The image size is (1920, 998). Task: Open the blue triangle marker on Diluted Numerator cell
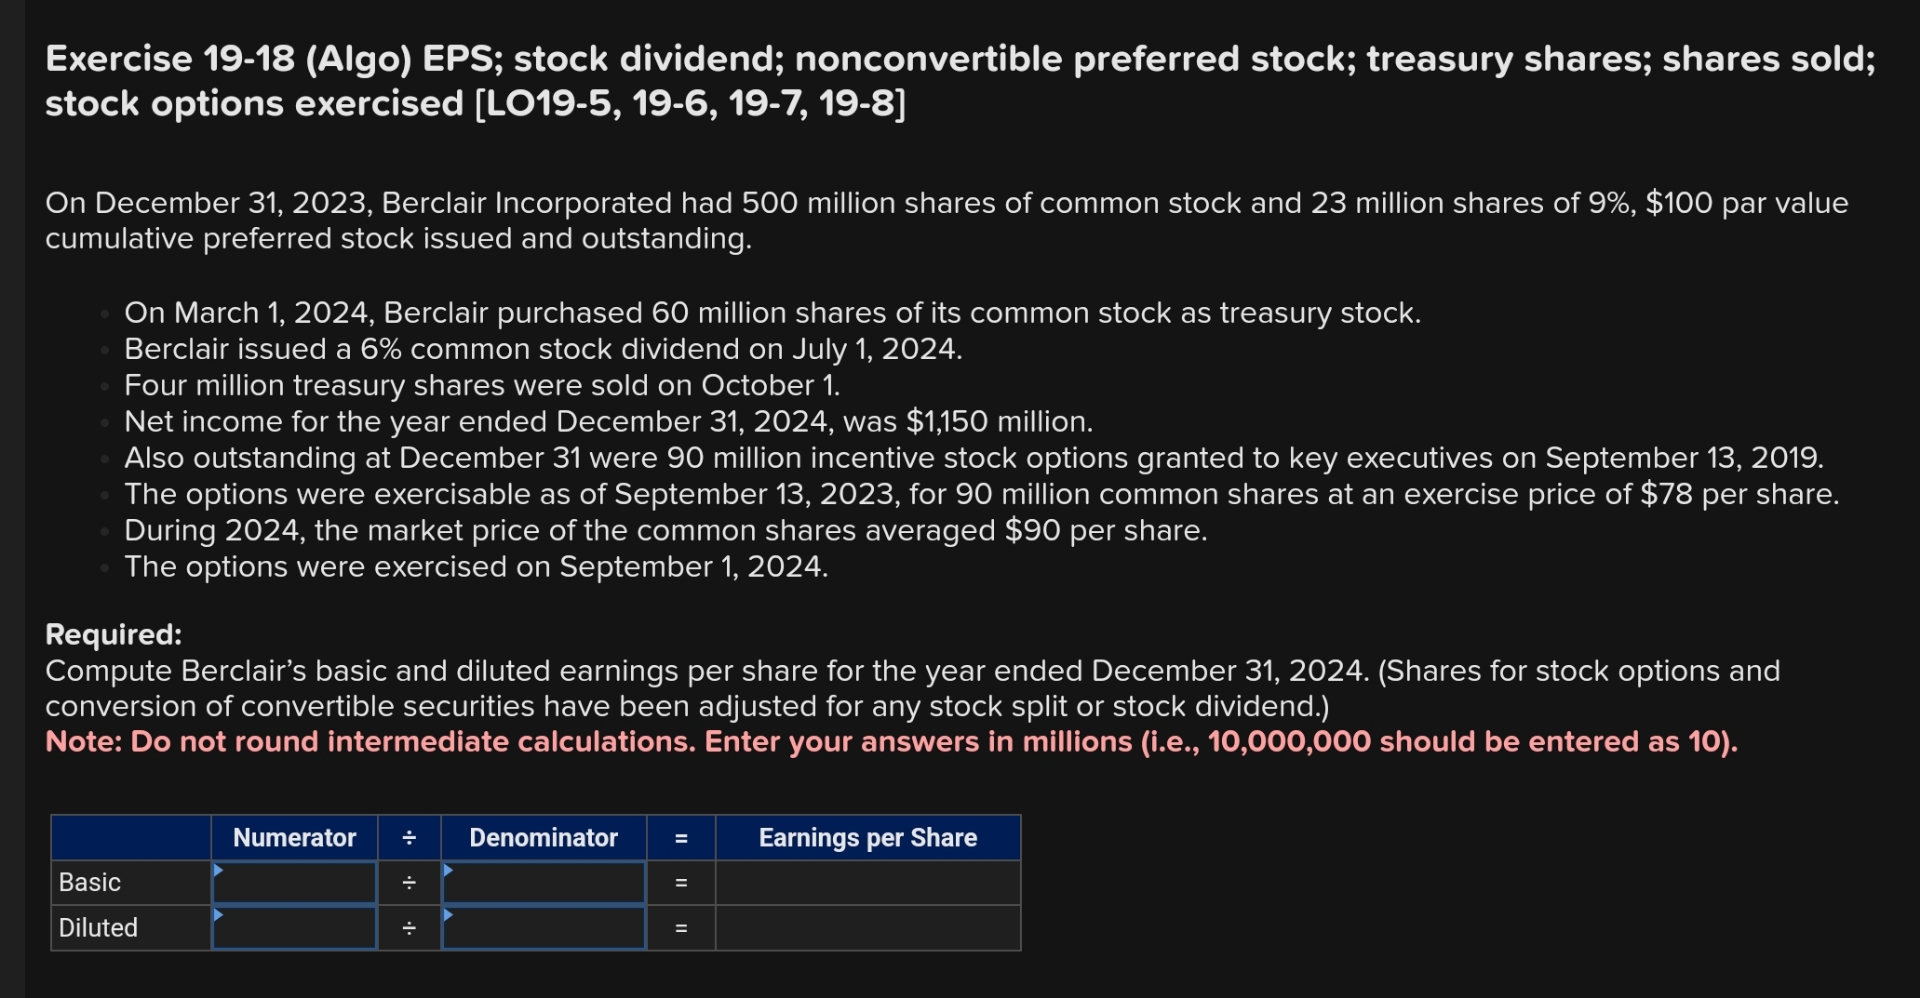pyautogui.click(x=218, y=914)
